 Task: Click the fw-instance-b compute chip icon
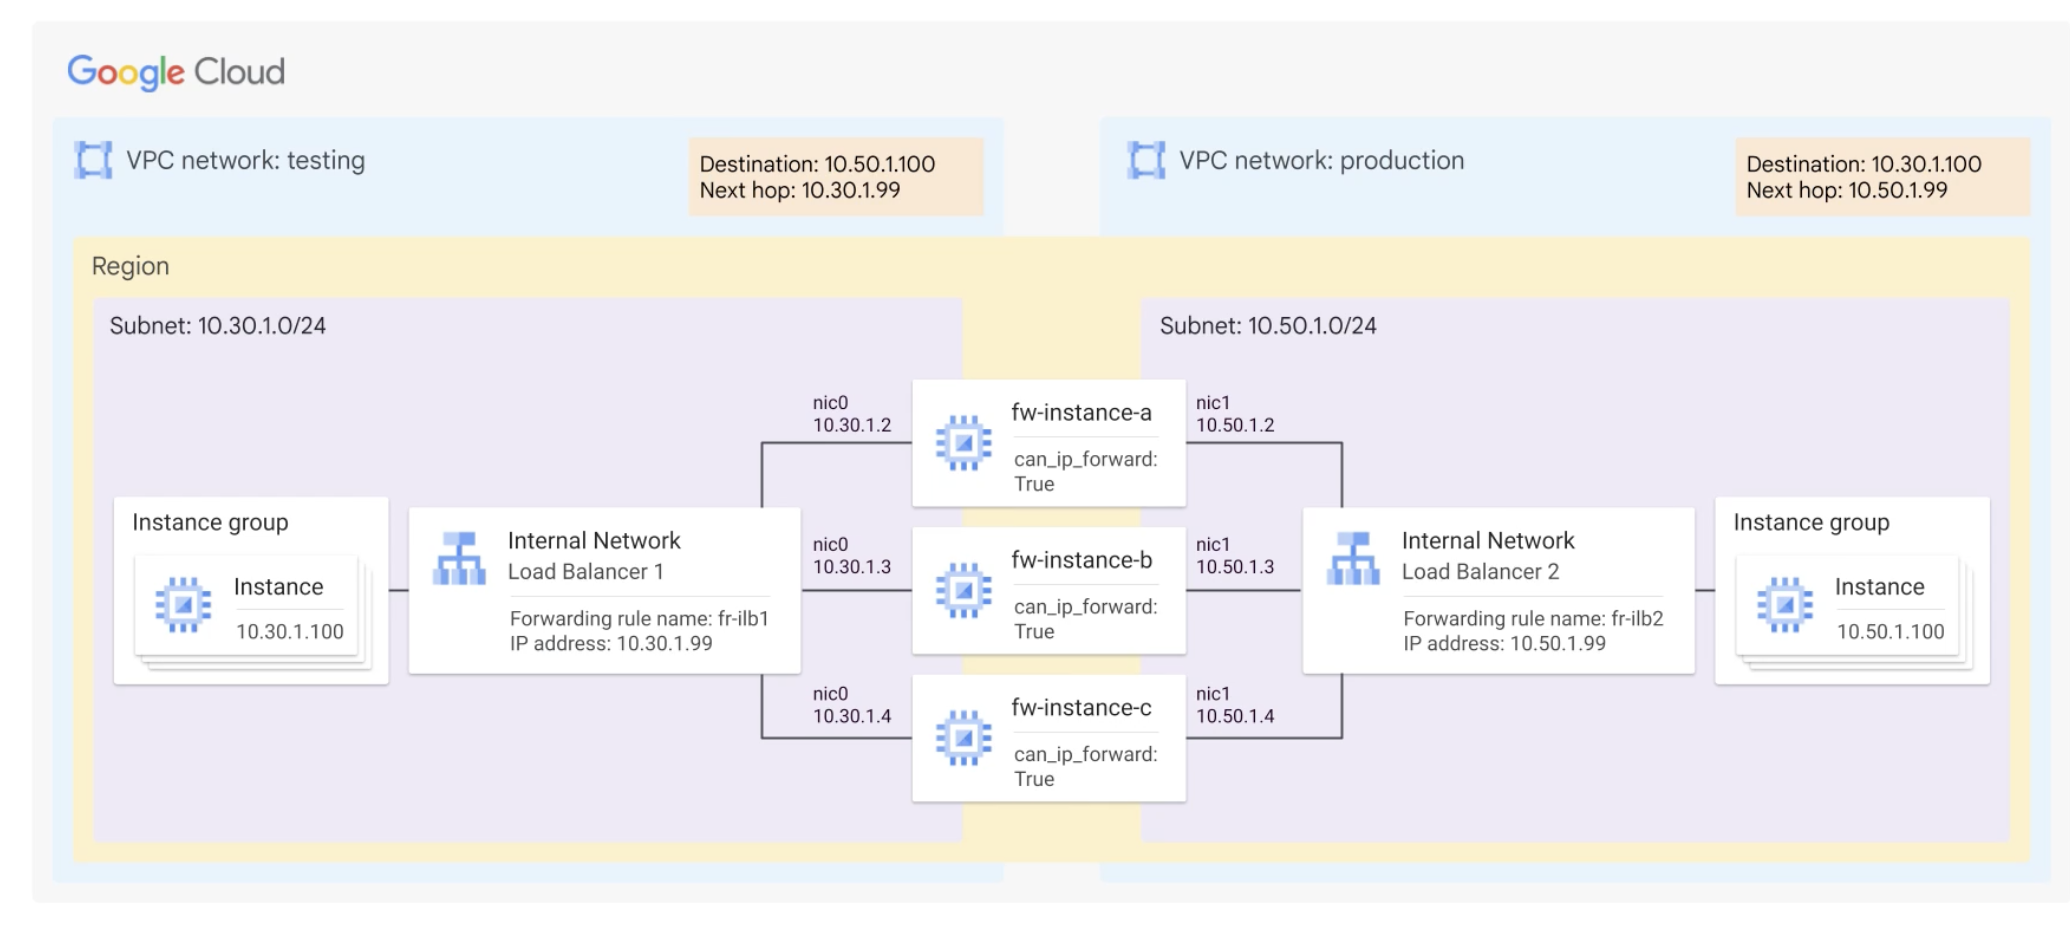coord(963,591)
